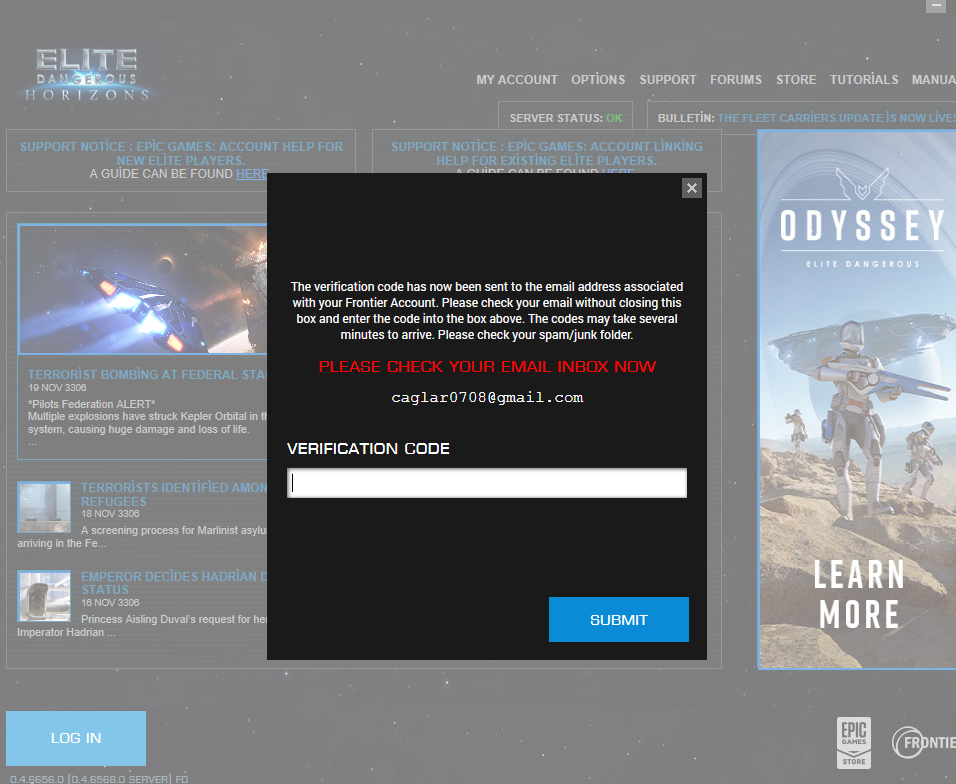
Task: Click the Verification Code input field
Action: (x=487, y=483)
